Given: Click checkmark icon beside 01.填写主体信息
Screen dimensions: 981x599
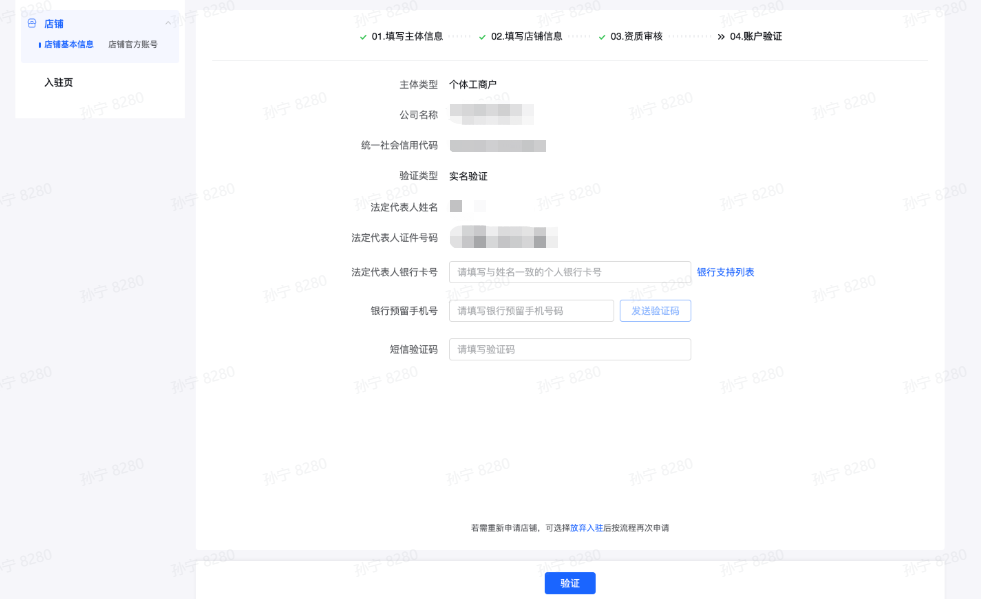Looking at the screenshot, I should 363,37.
